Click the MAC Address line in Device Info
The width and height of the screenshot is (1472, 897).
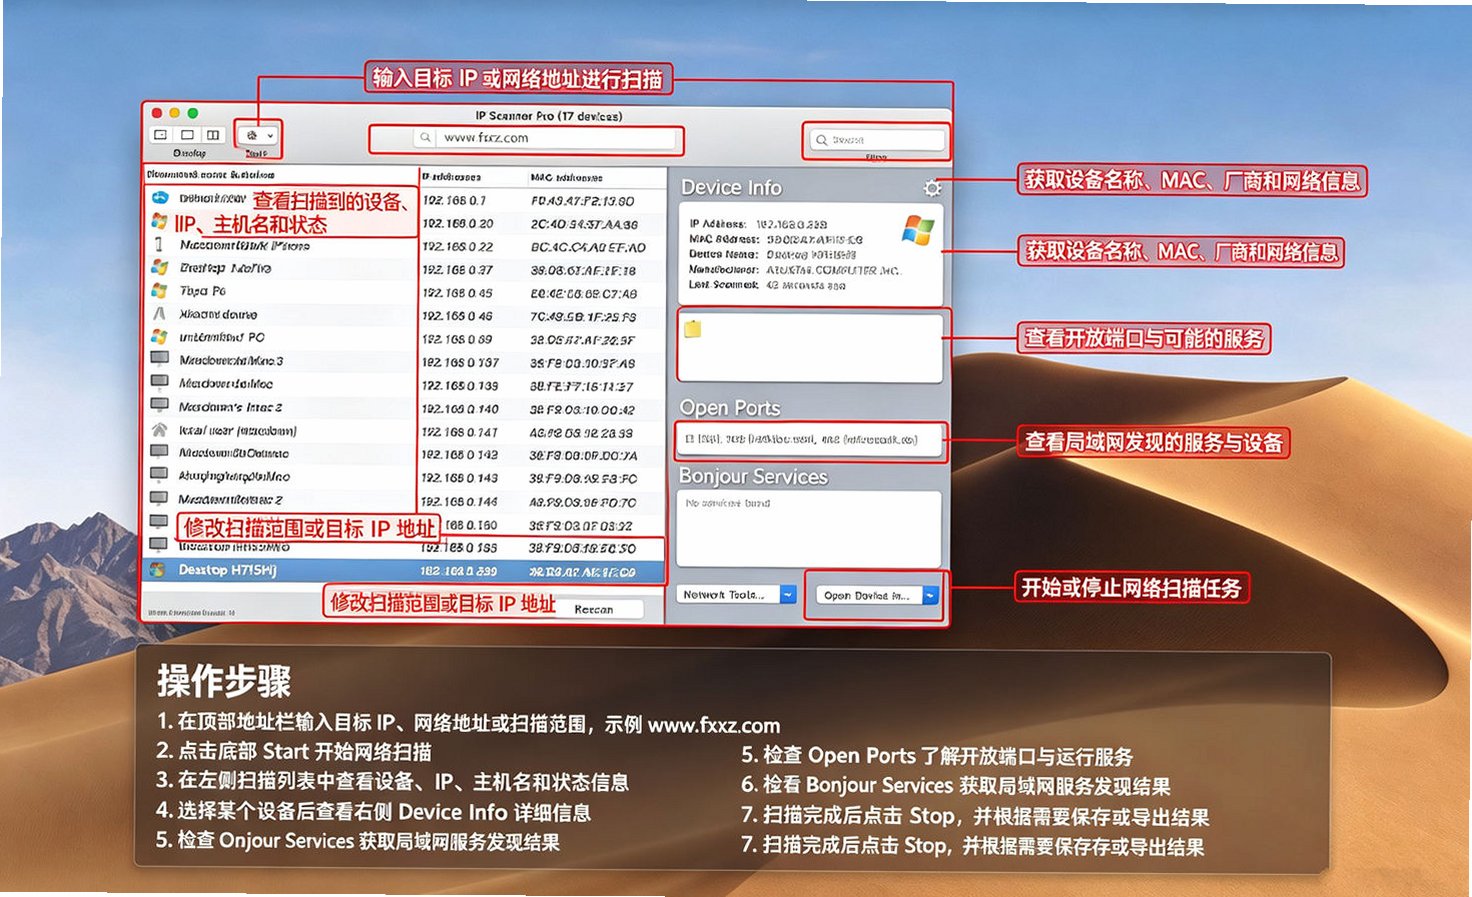click(x=776, y=239)
